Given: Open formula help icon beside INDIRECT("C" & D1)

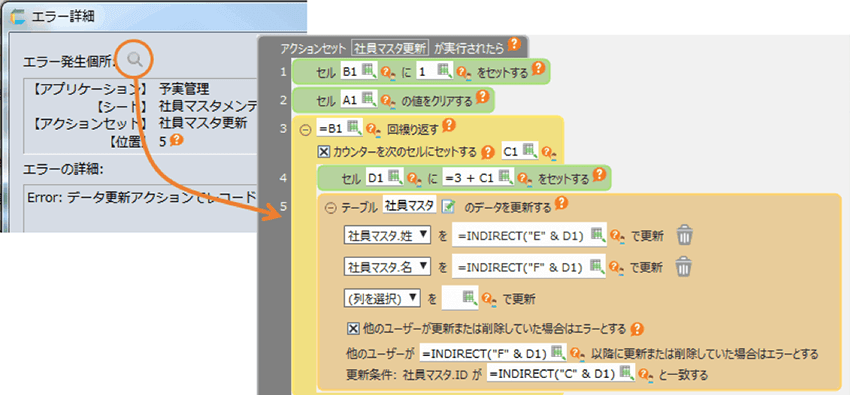Looking at the screenshot, I should pos(645,374).
